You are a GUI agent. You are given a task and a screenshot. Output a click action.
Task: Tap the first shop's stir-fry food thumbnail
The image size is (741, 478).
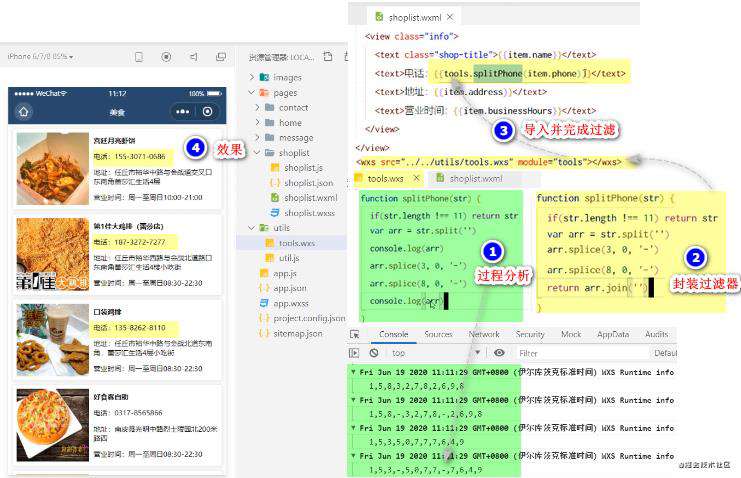pos(52,168)
